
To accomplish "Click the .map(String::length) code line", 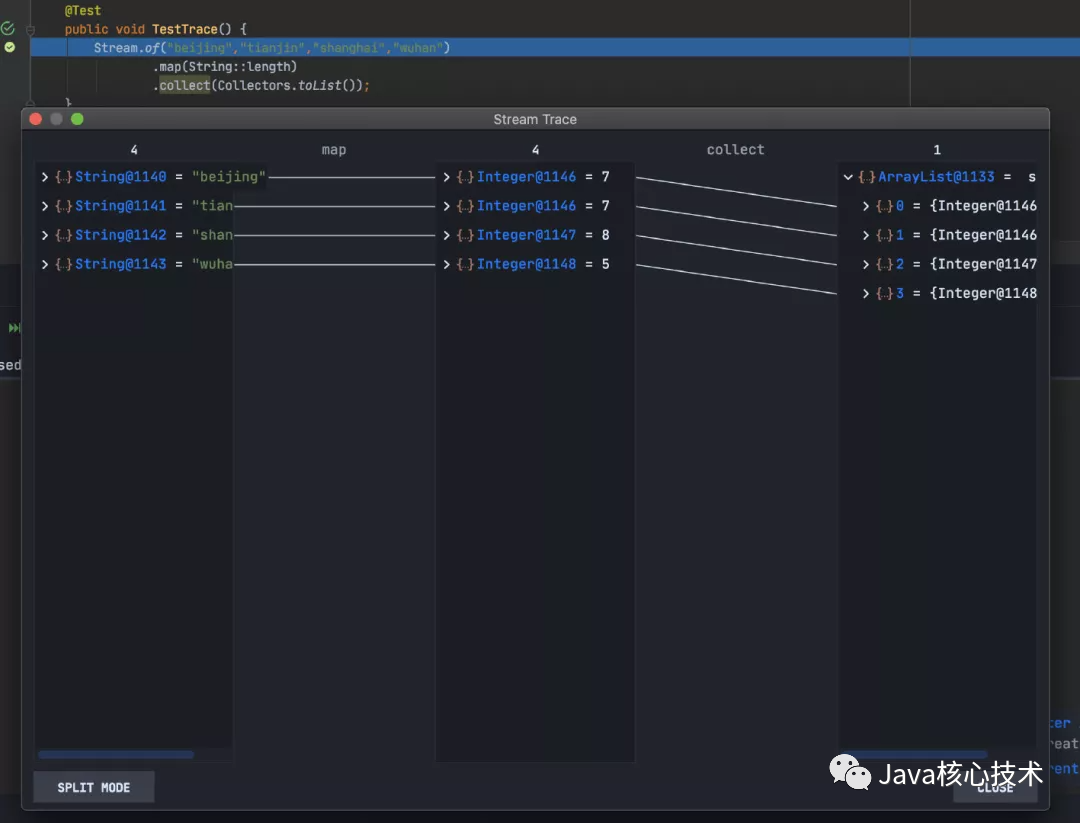I will (x=225, y=67).
